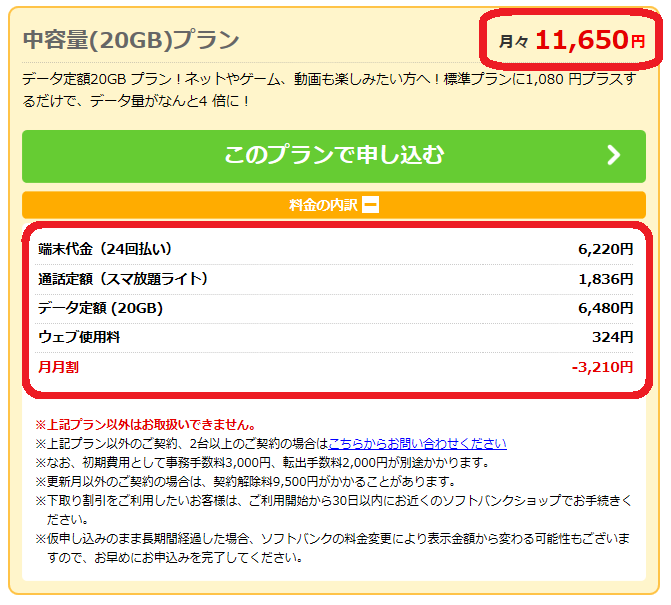The width and height of the screenshot is (671, 605).
Task: Select the データ定額 (20GB) row label
Action: coord(100,308)
